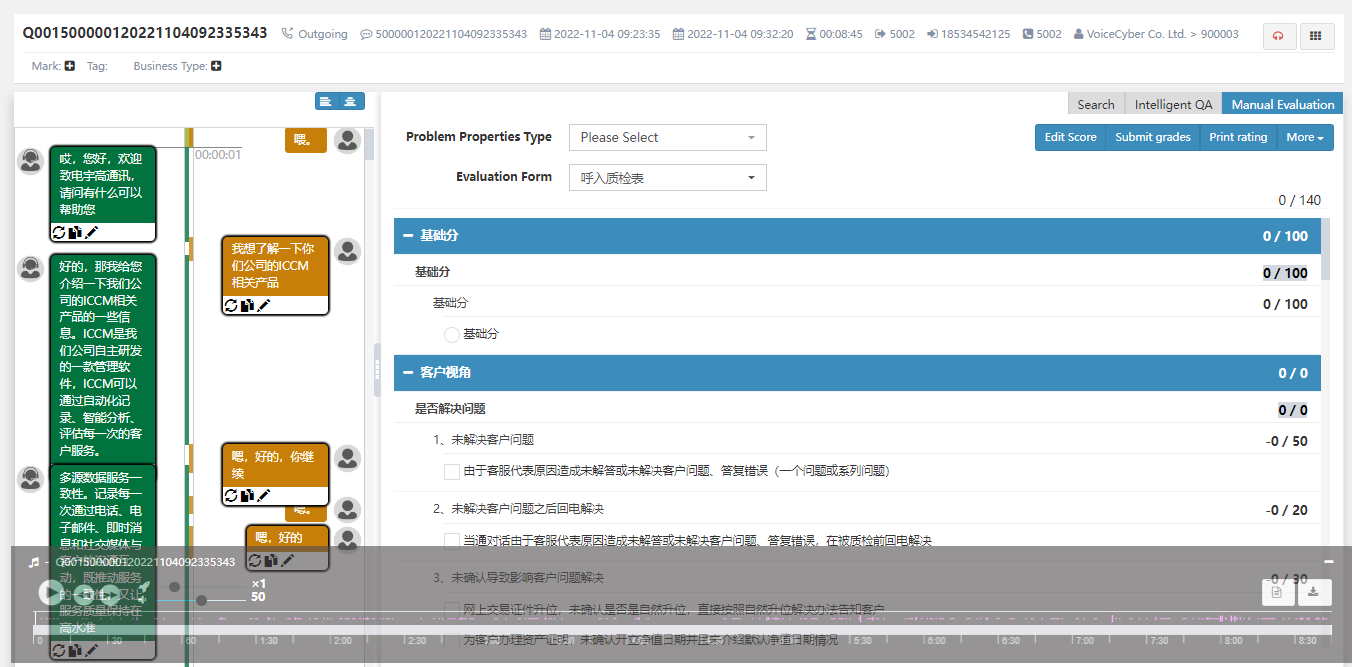This screenshot has height=667, width=1352.
Task: Edit the '我想了解一下' customer message
Action: pos(264,305)
